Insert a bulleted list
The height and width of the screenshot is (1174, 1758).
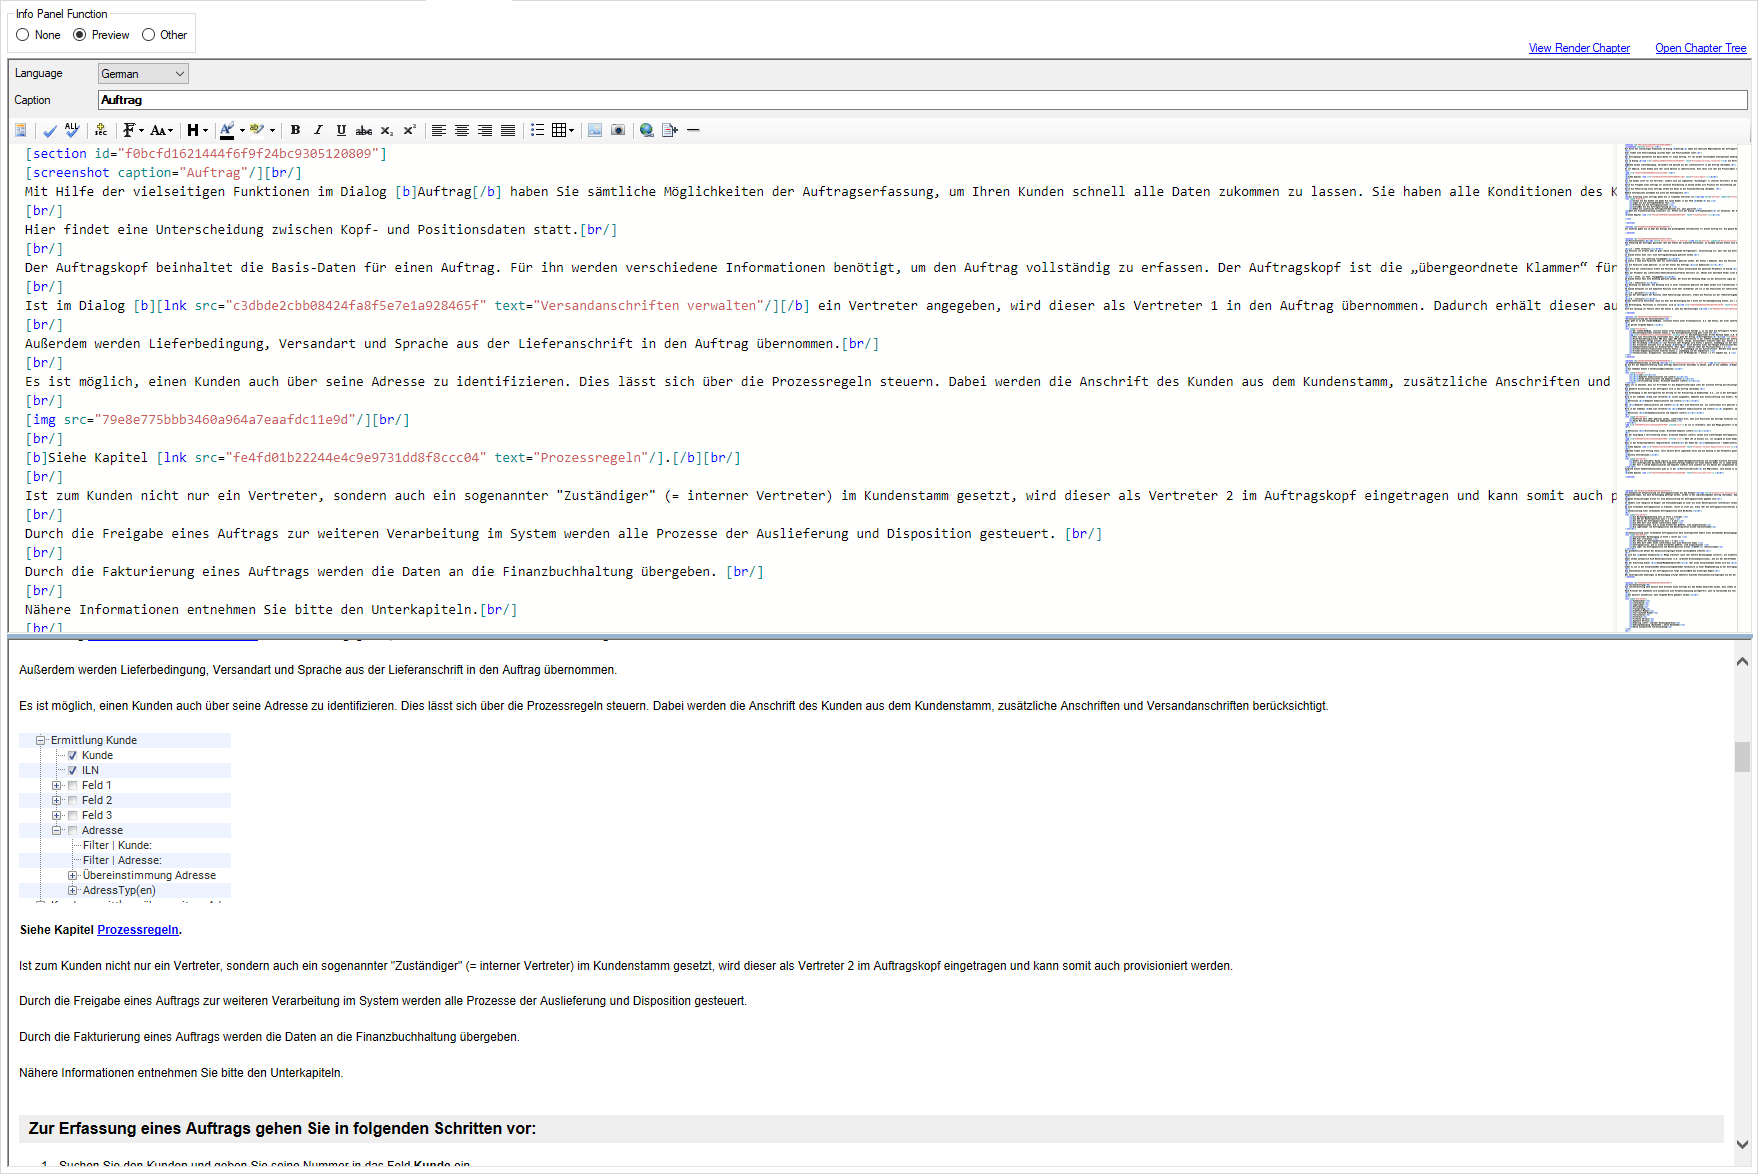click(x=538, y=130)
